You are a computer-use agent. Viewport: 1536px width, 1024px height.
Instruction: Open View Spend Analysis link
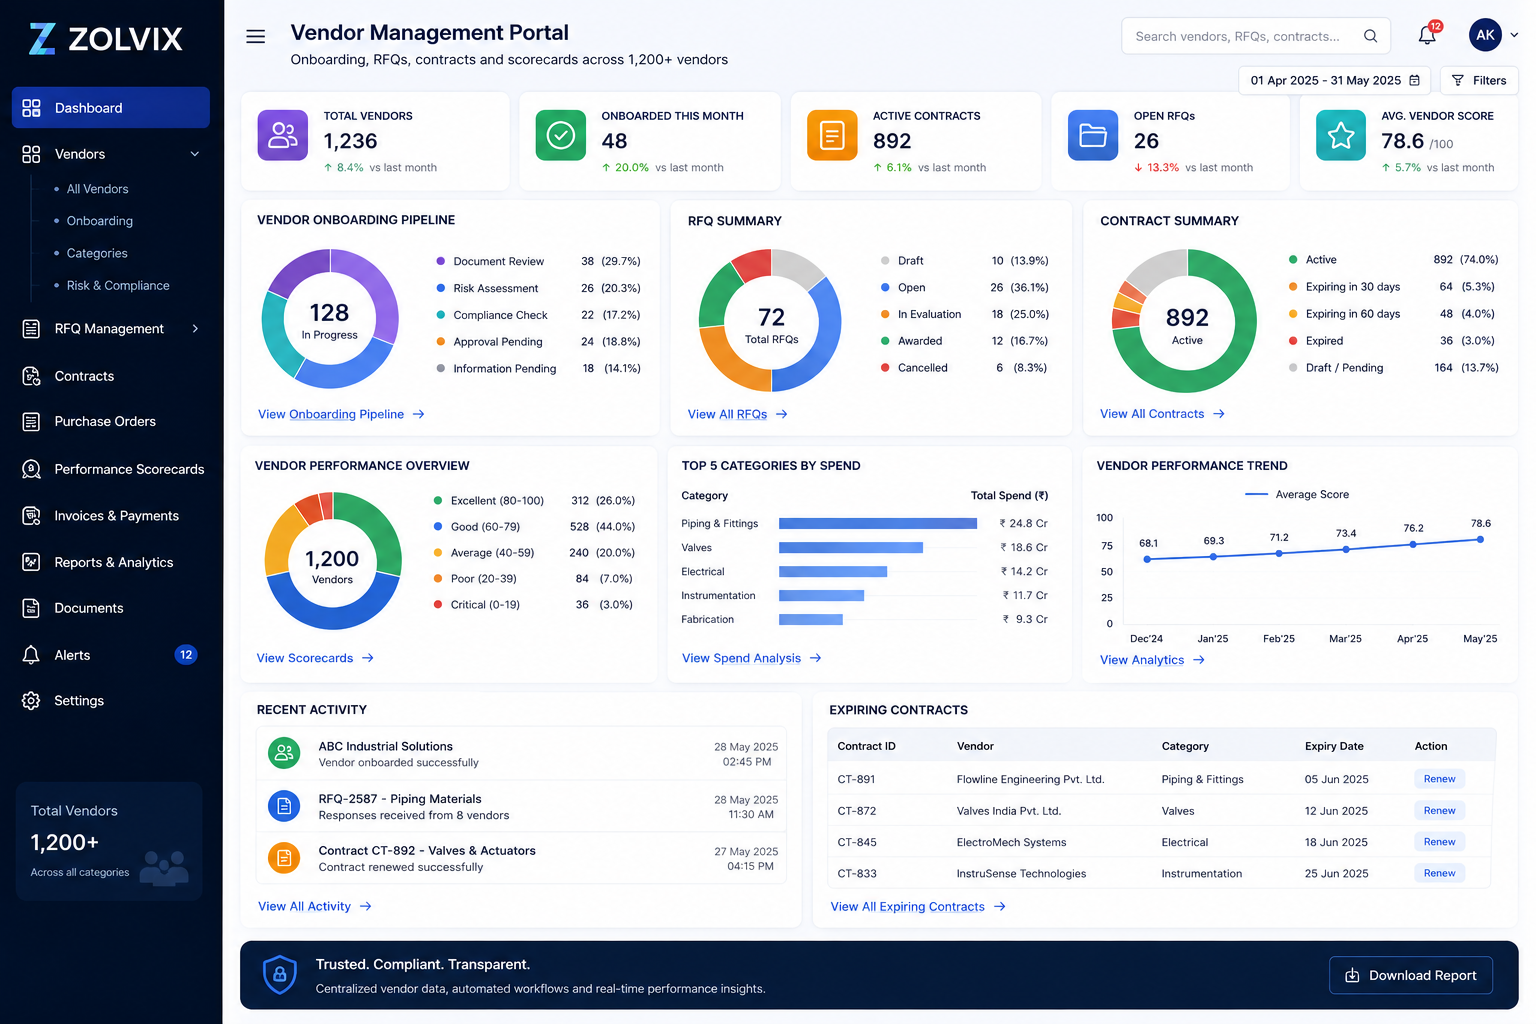click(x=751, y=658)
